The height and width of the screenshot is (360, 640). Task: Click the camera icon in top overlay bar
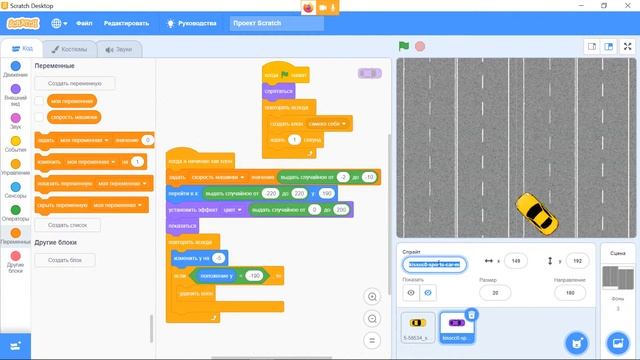(322, 7)
